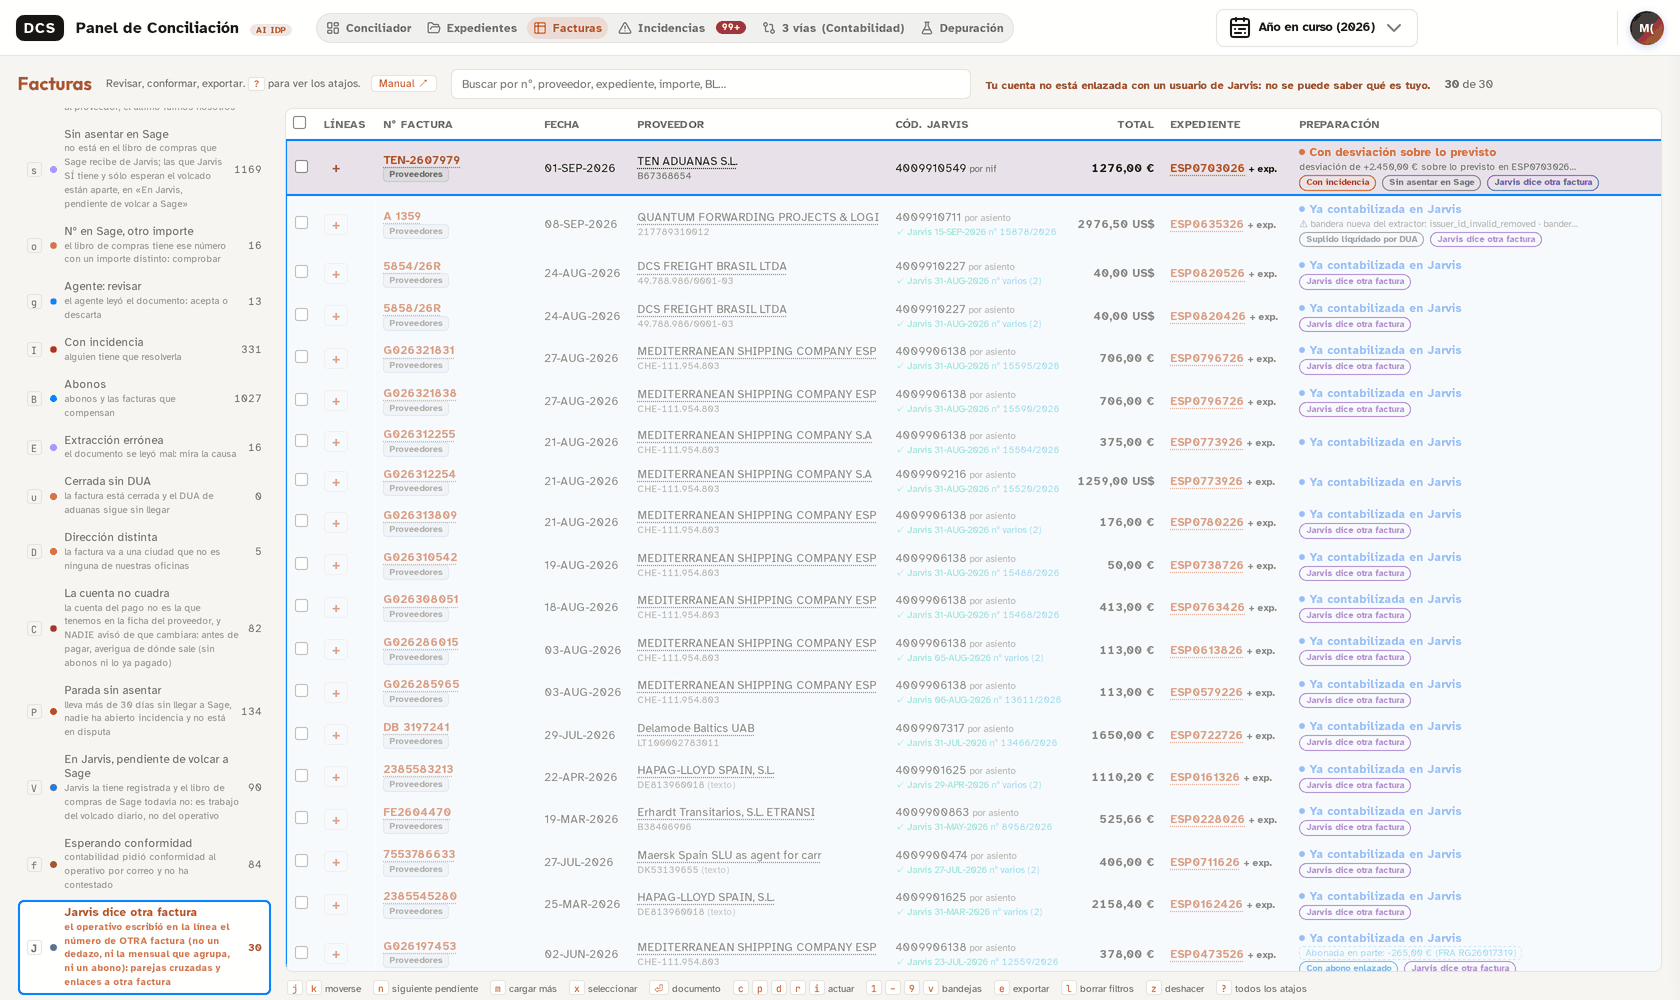This screenshot has width=1680, height=1000.
Task: Filter by 'La cuenta no cuadra'
Action: coord(145,628)
